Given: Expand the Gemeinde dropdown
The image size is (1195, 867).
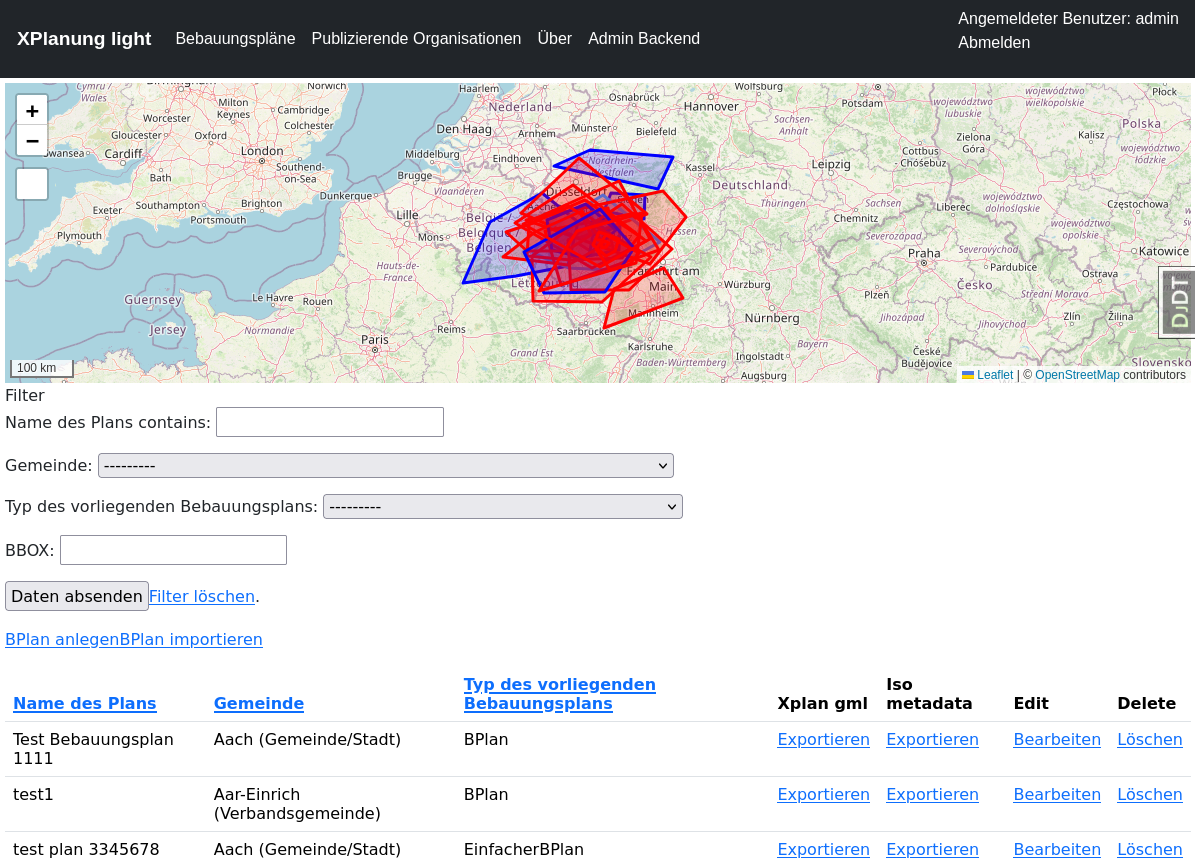Looking at the screenshot, I should pos(386,465).
